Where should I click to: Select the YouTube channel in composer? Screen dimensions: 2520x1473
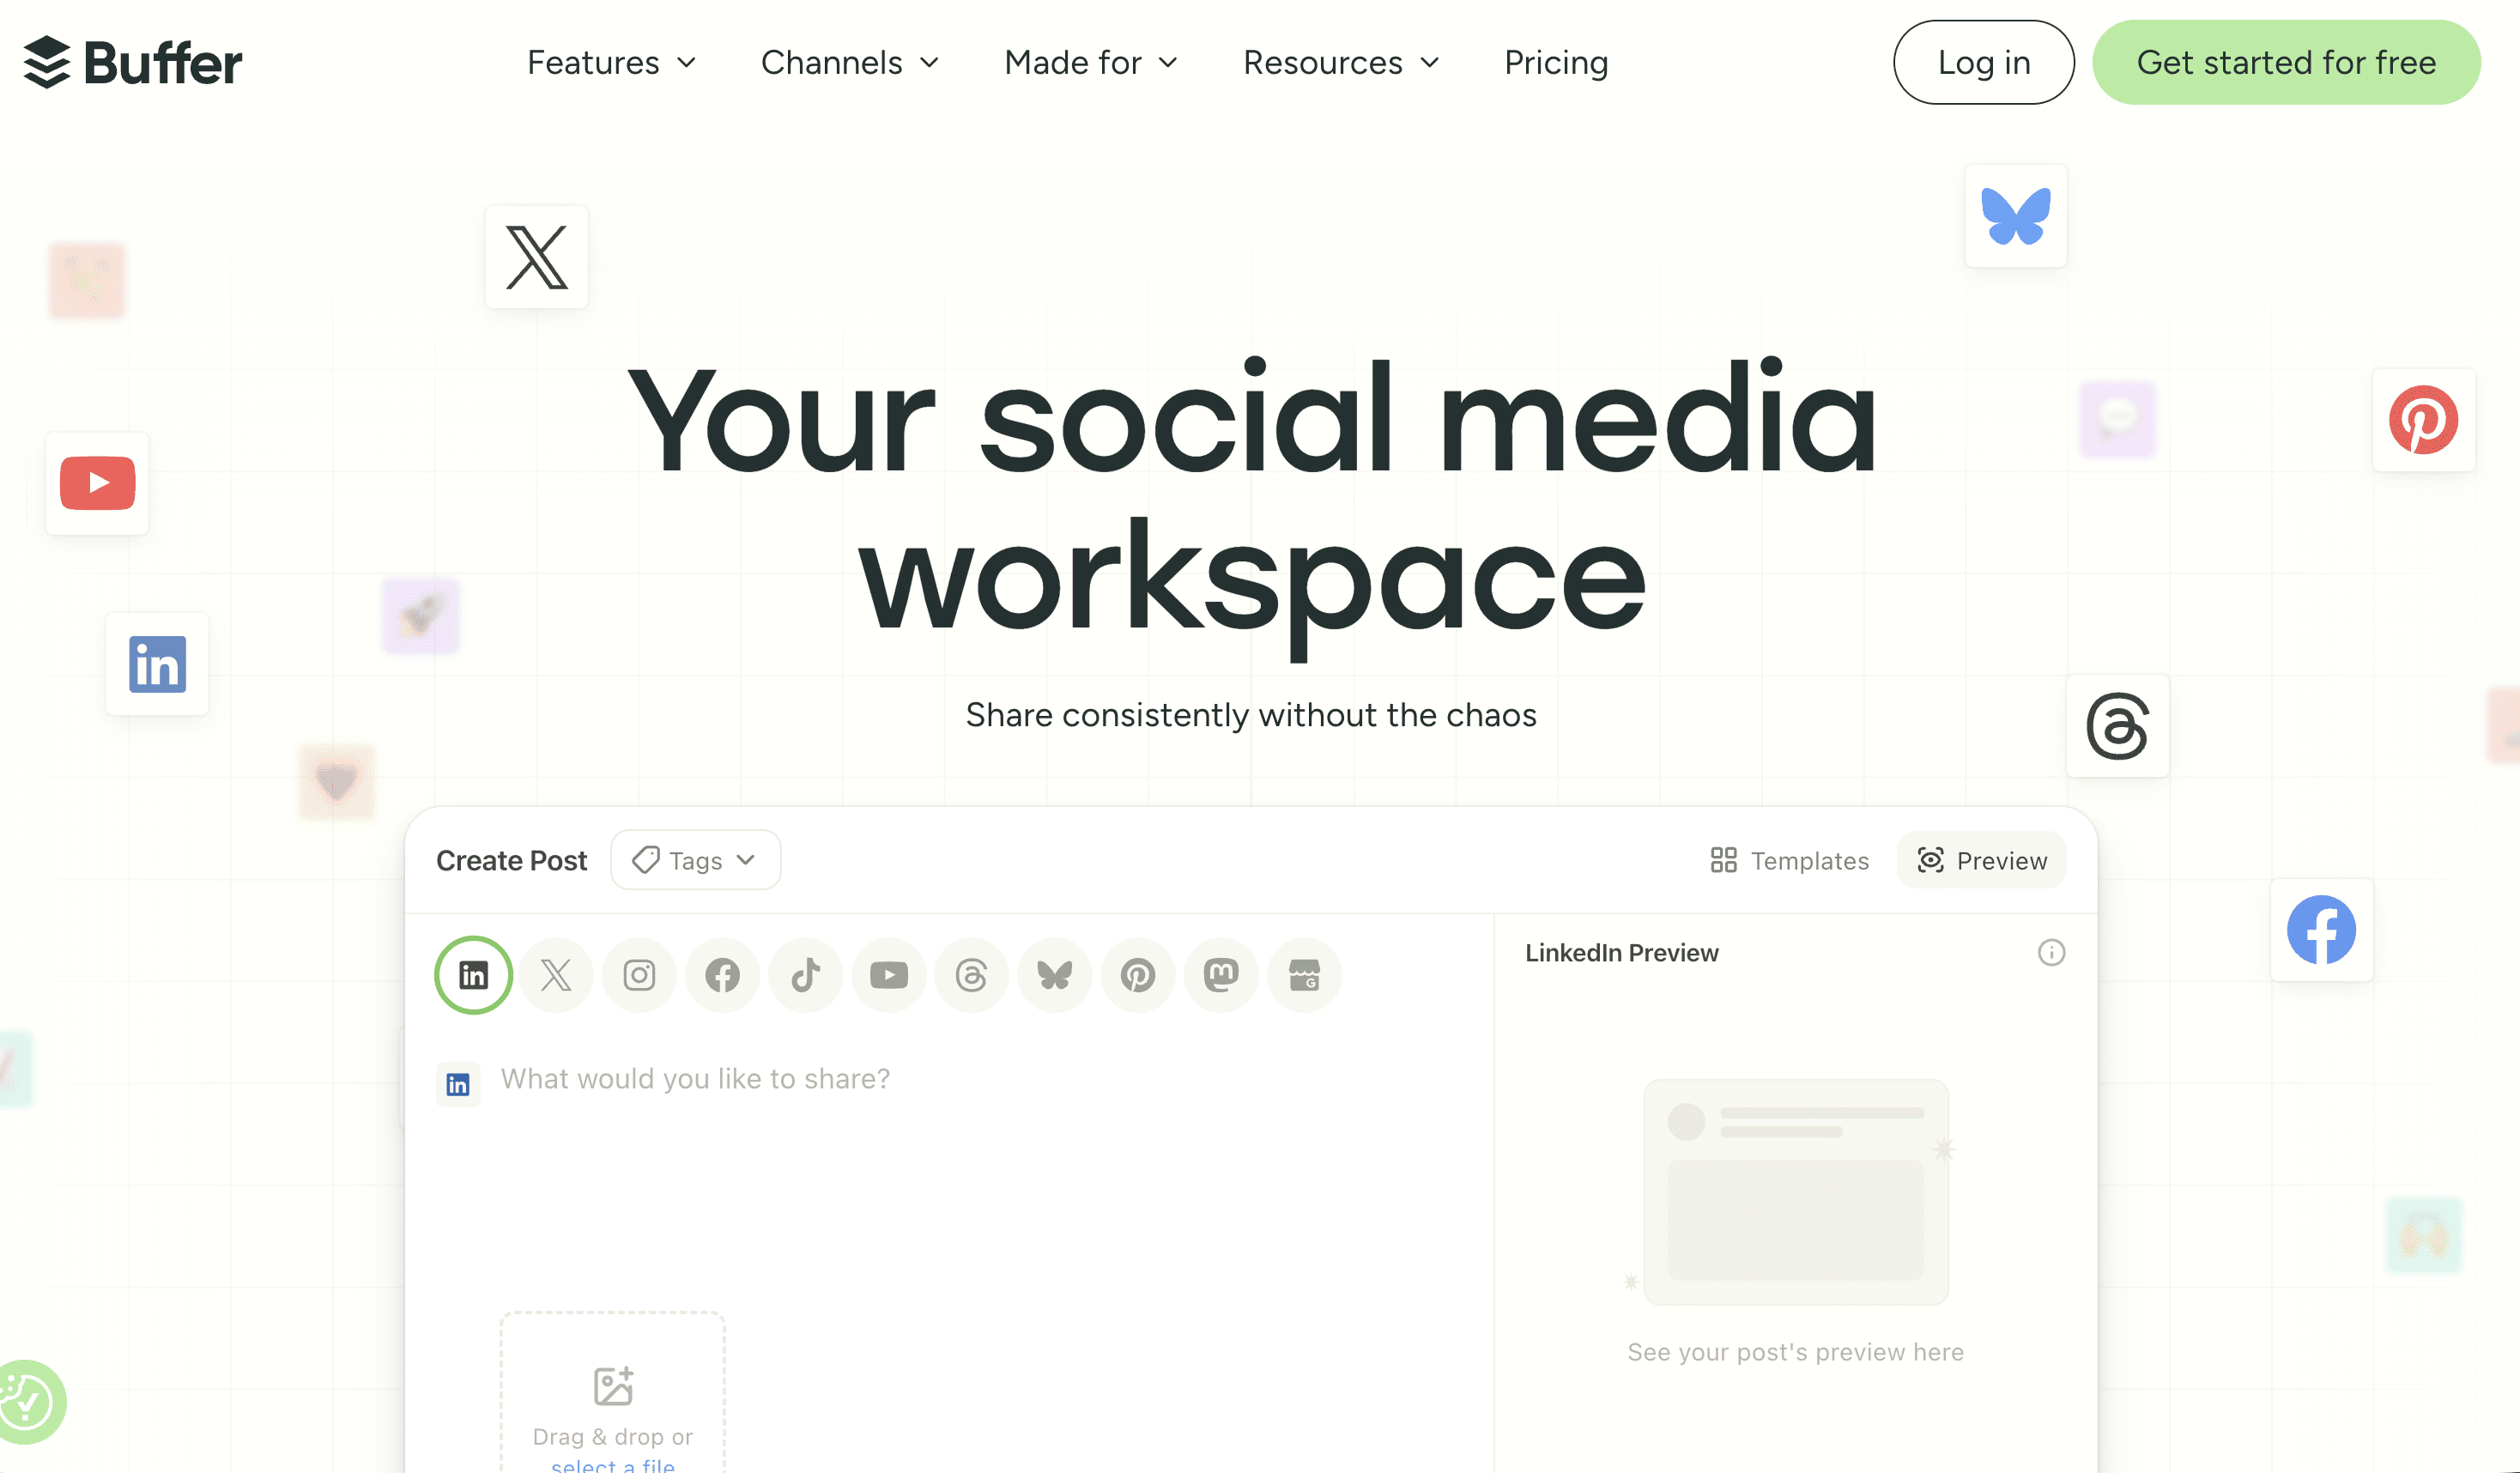click(x=888, y=974)
